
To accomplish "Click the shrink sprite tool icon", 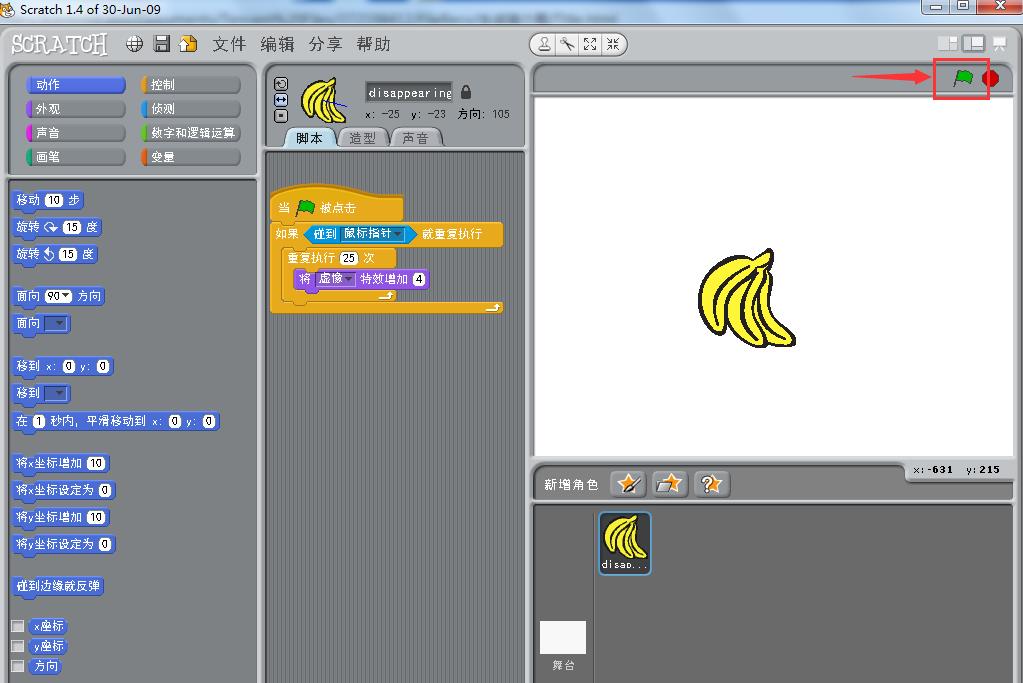I will (612, 44).
